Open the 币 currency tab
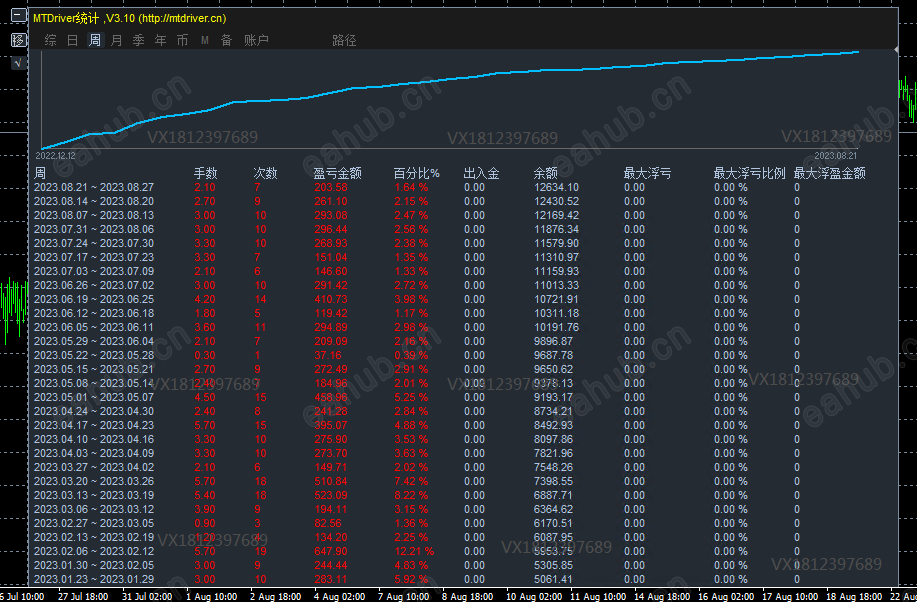 (x=182, y=40)
